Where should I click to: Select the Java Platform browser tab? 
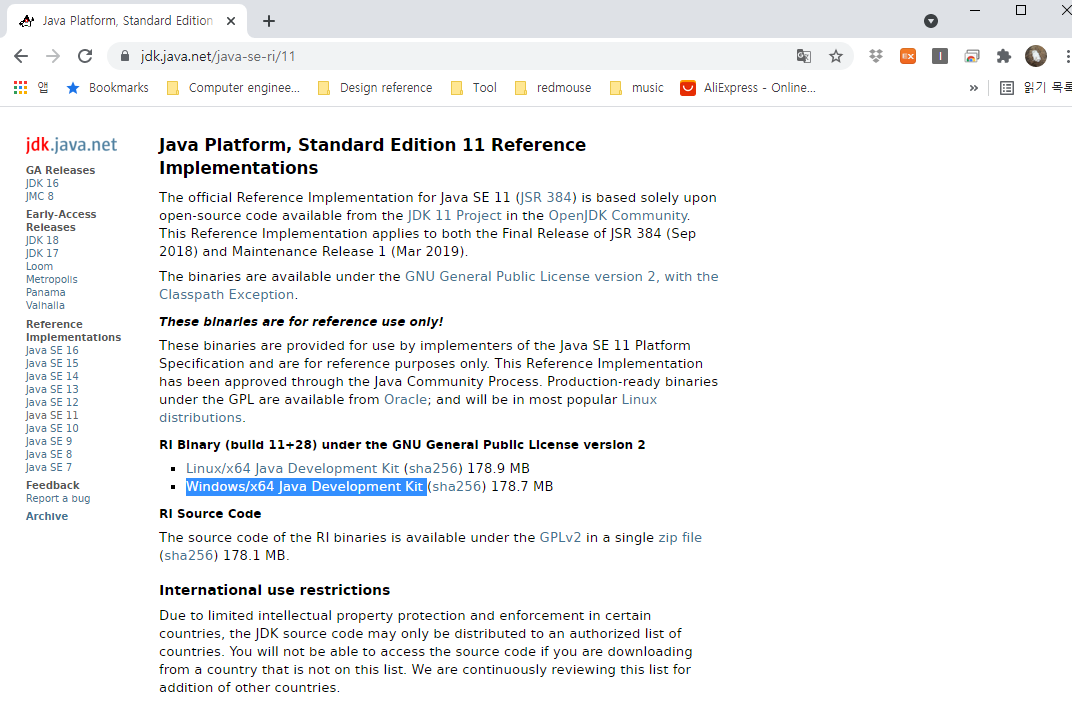tap(127, 21)
